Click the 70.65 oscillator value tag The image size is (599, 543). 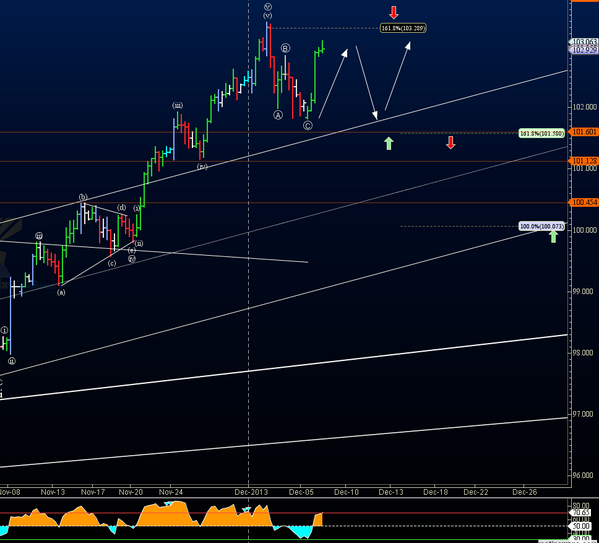pos(581,513)
